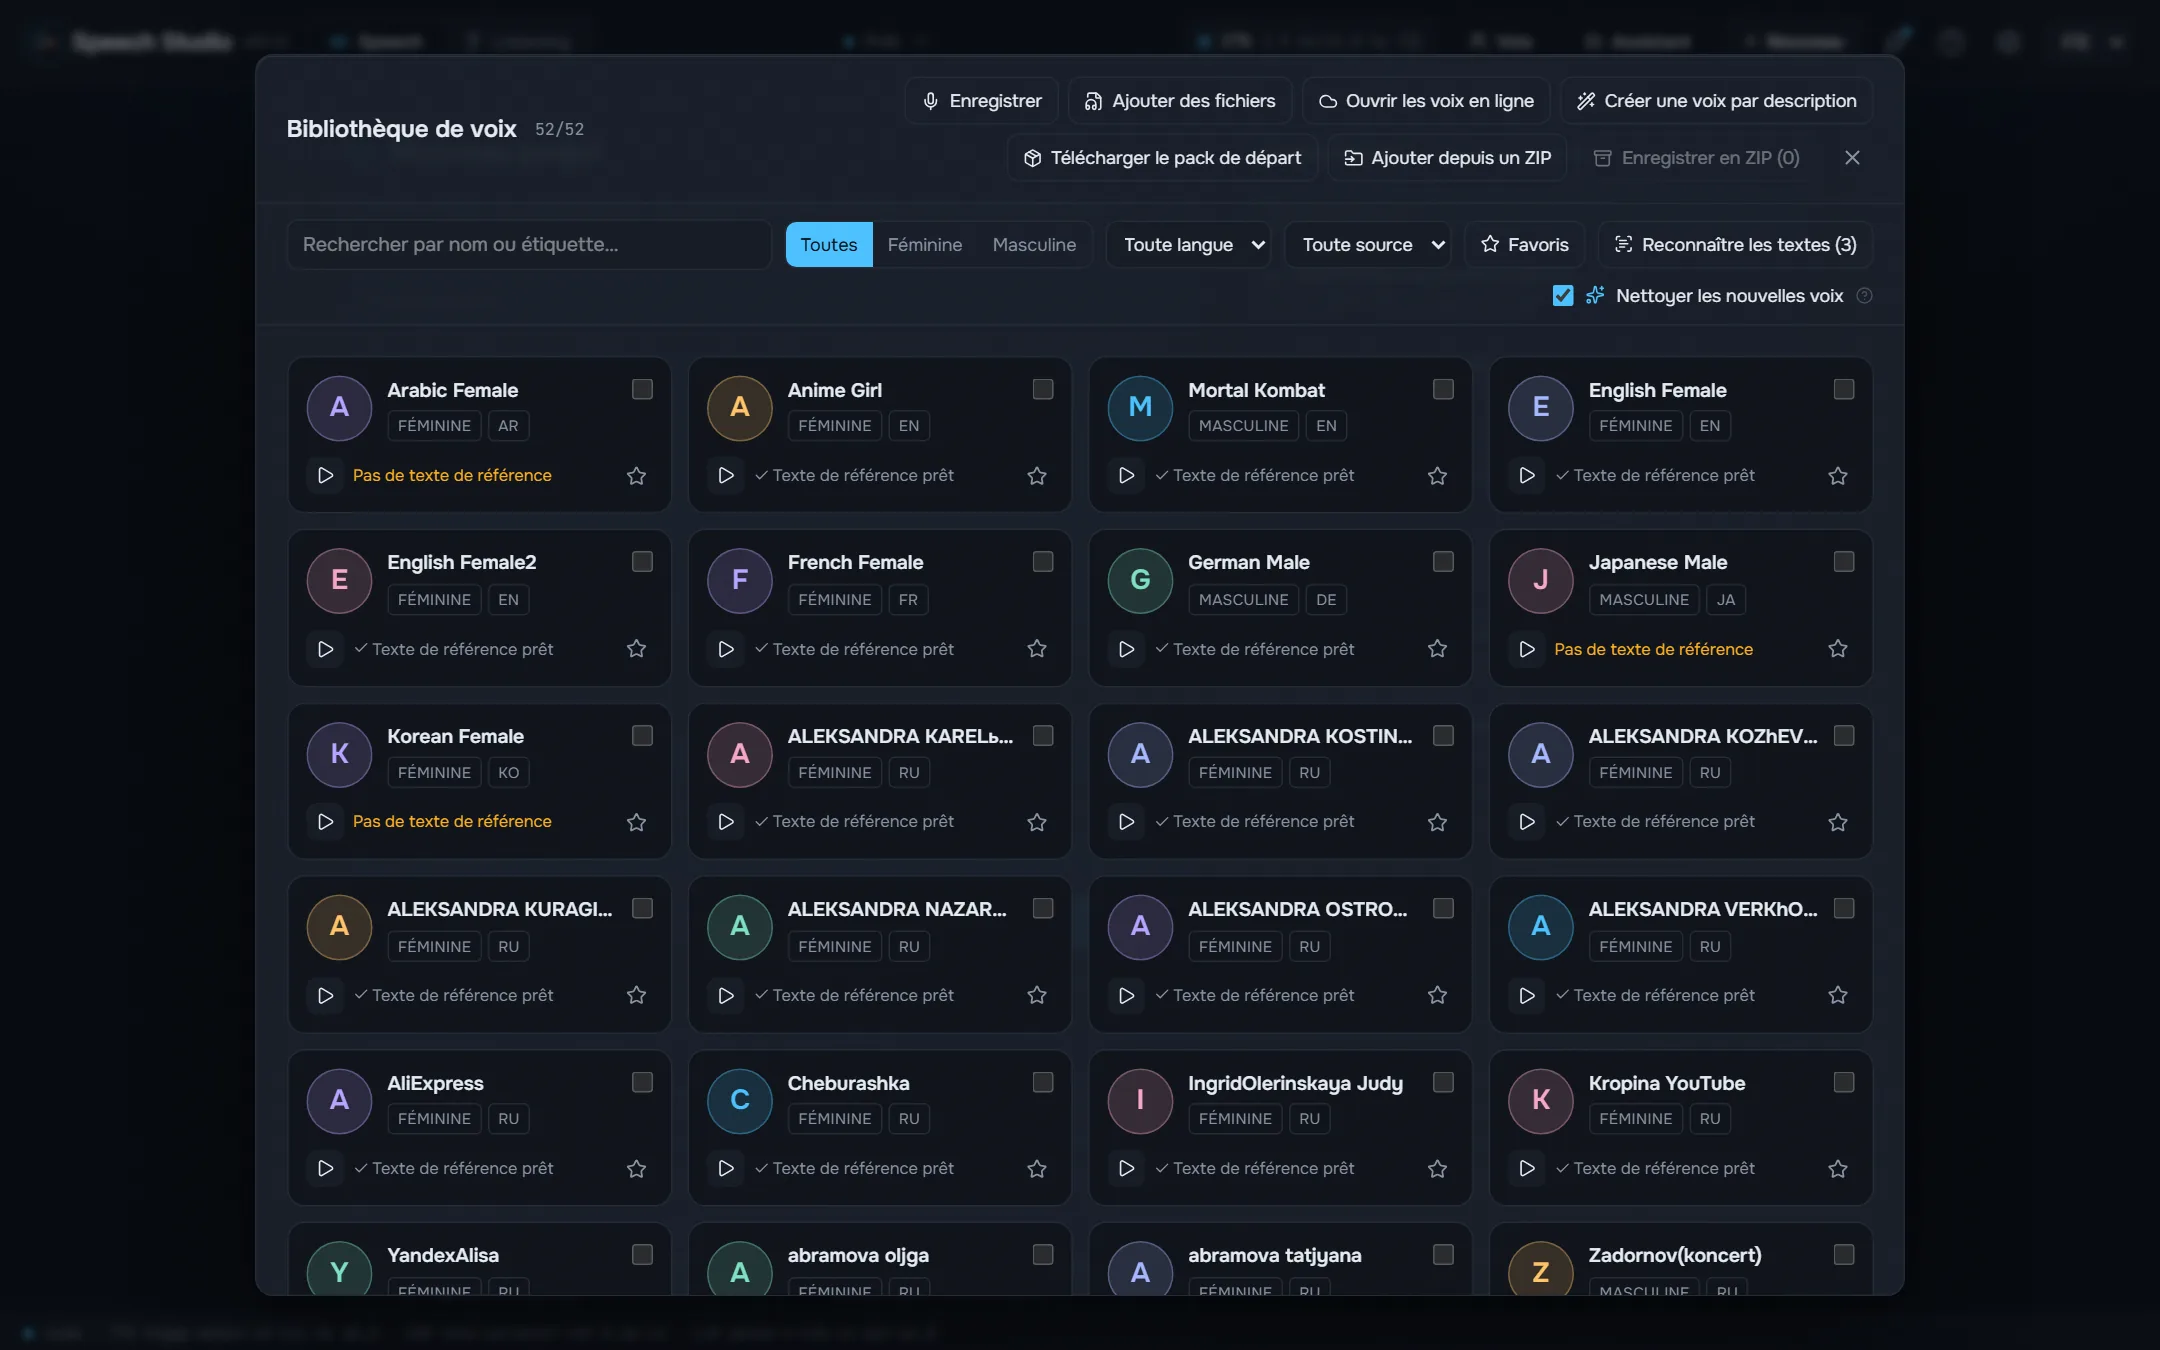Select the Korean Female checkbox
Viewport: 2160px width, 1350px height.
pos(642,736)
